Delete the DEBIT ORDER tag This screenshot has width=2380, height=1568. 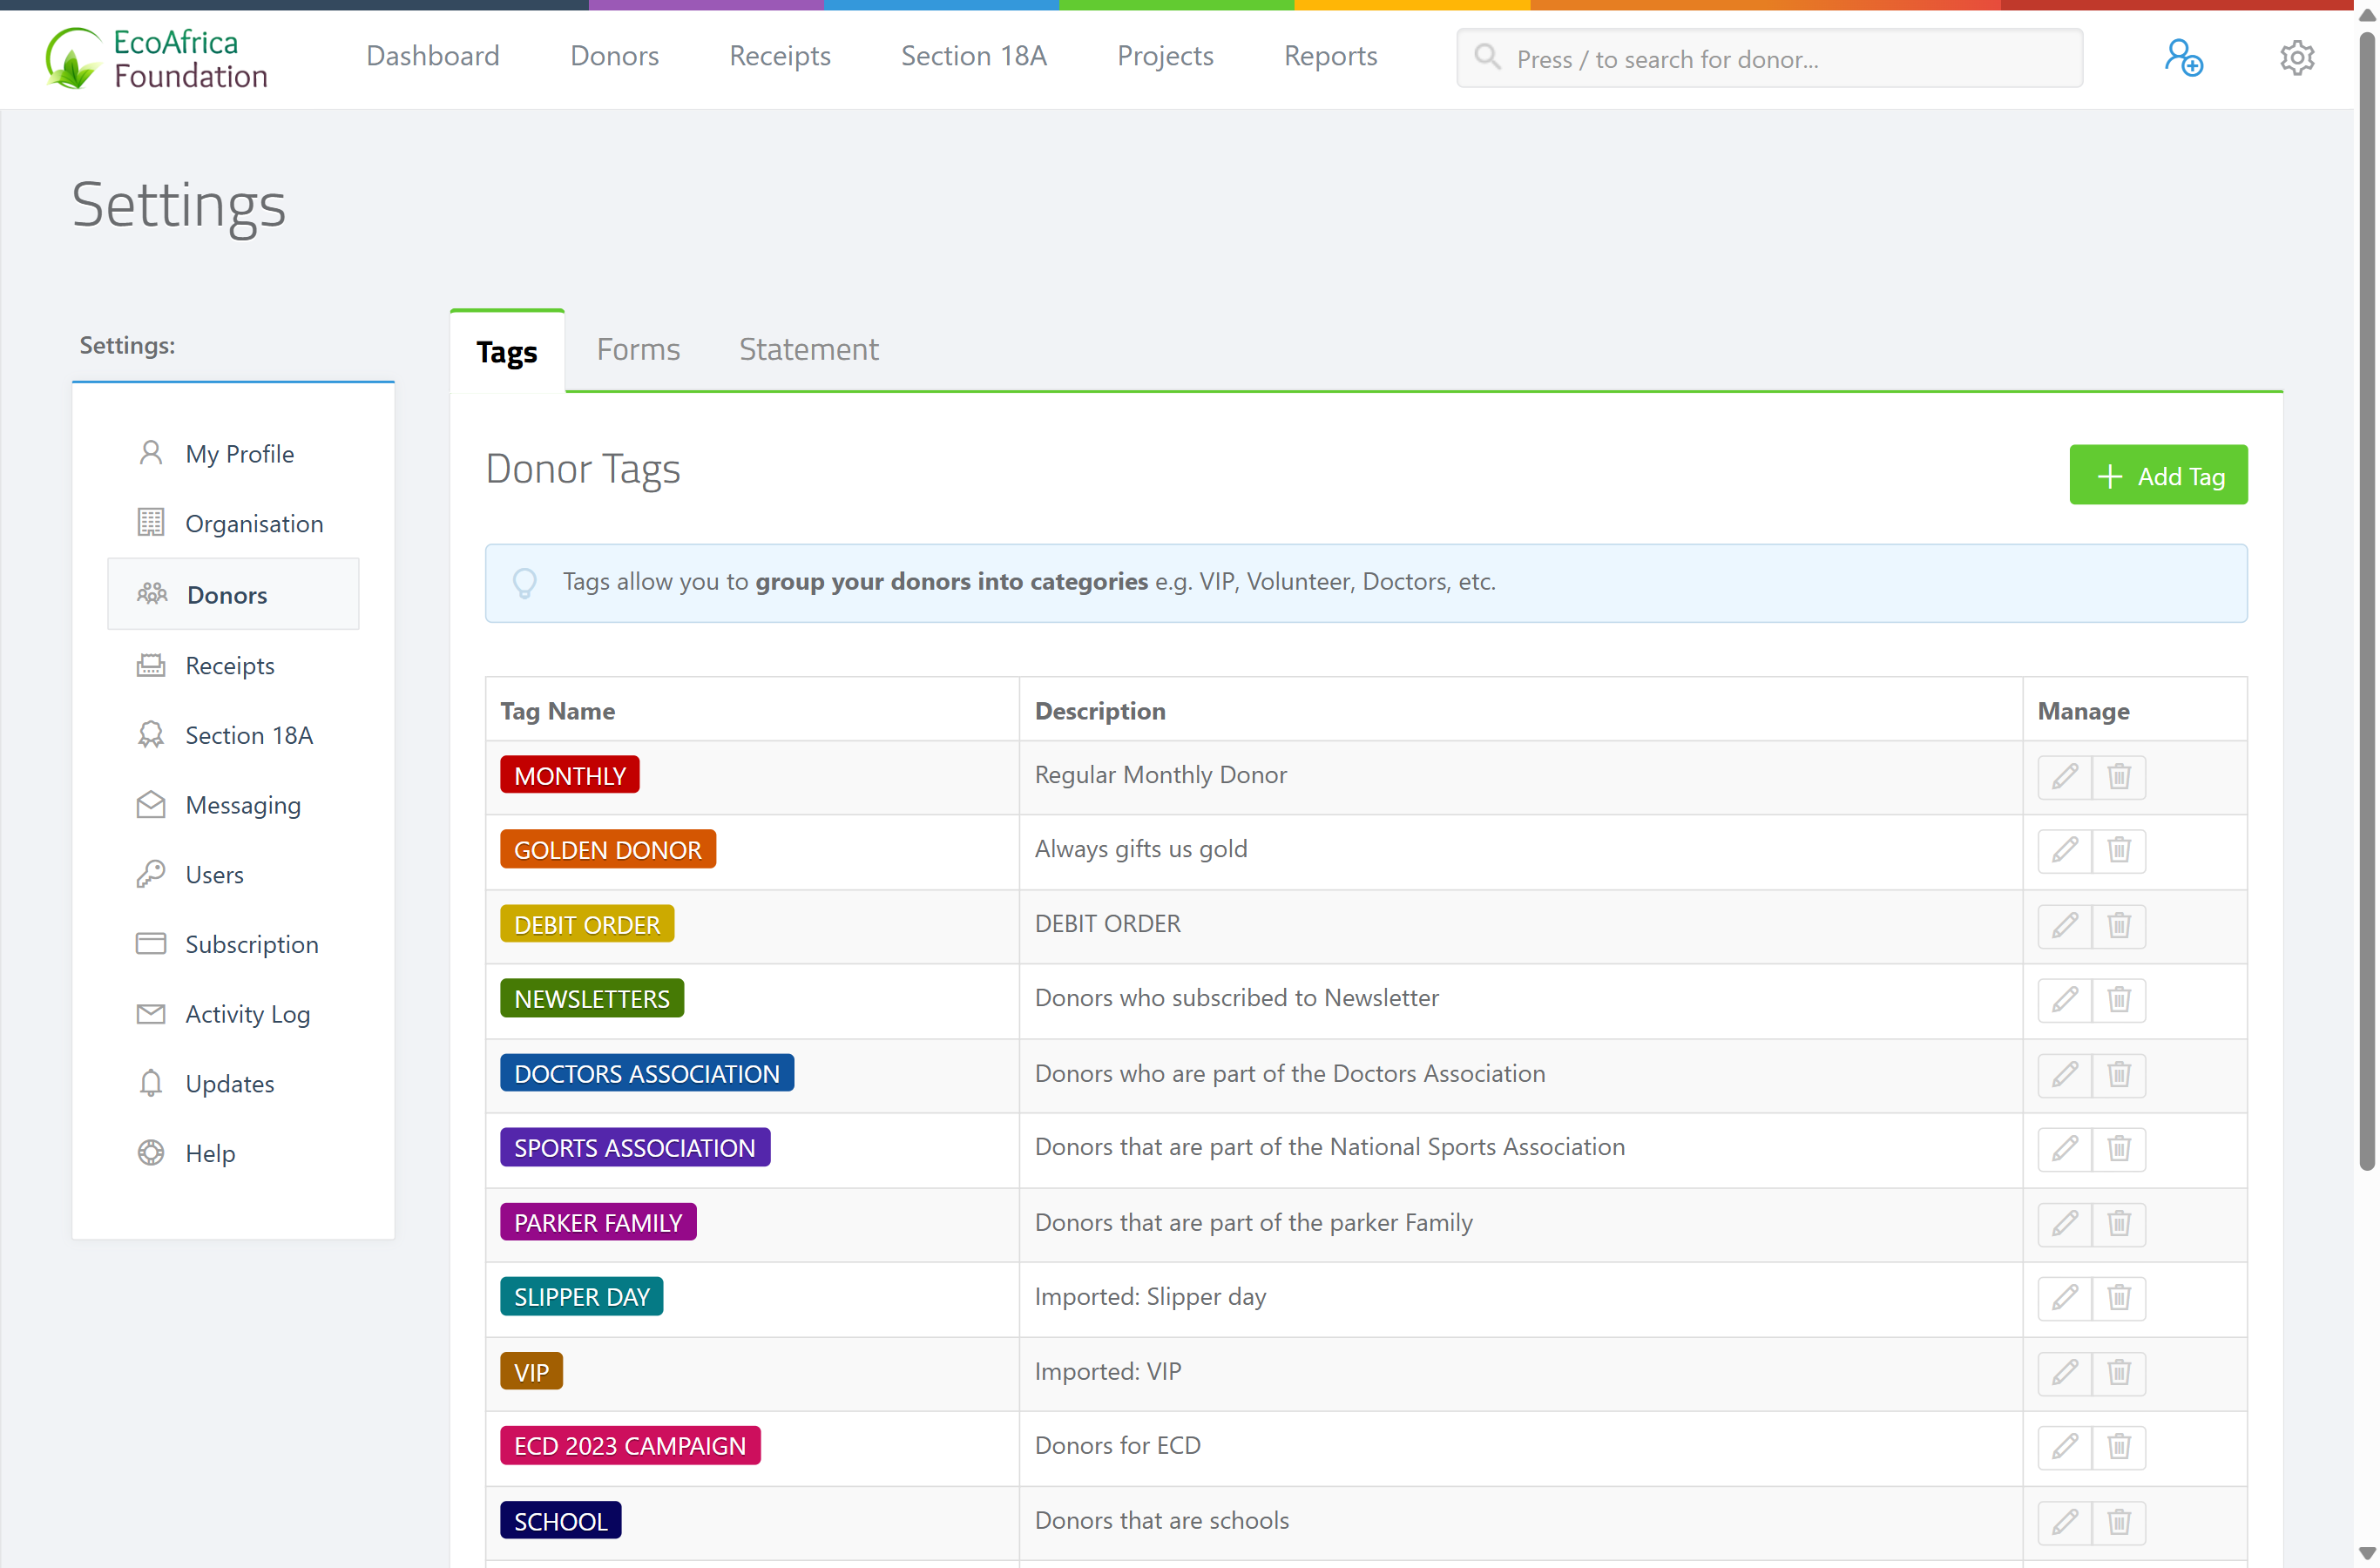coord(2118,925)
